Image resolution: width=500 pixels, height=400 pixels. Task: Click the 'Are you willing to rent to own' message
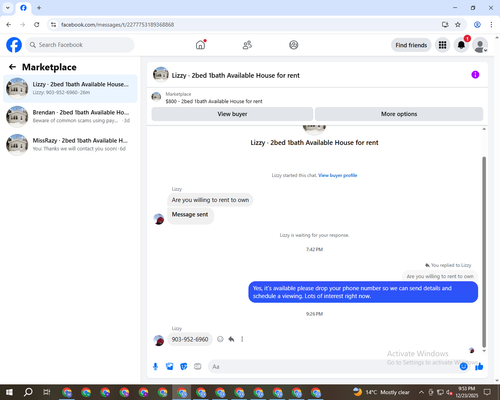(x=210, y=200)
